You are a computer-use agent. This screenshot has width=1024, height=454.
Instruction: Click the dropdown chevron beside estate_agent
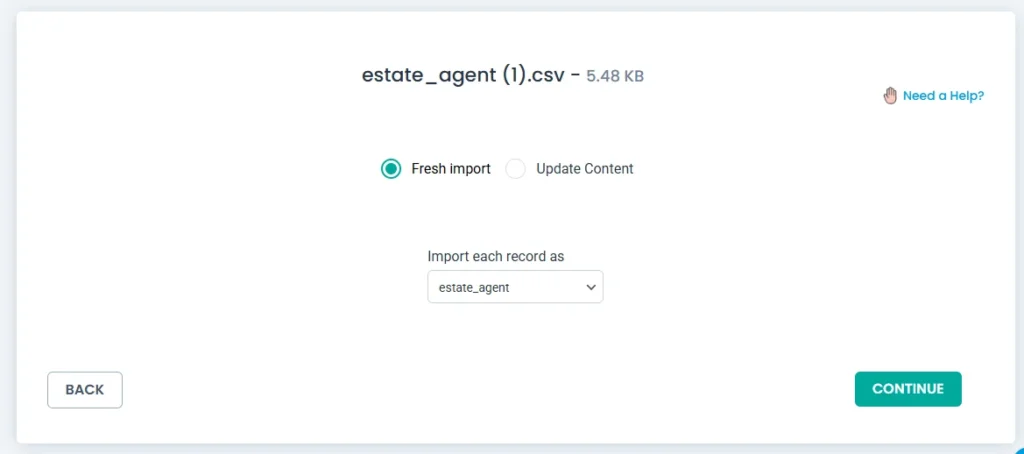click(588, 288)
